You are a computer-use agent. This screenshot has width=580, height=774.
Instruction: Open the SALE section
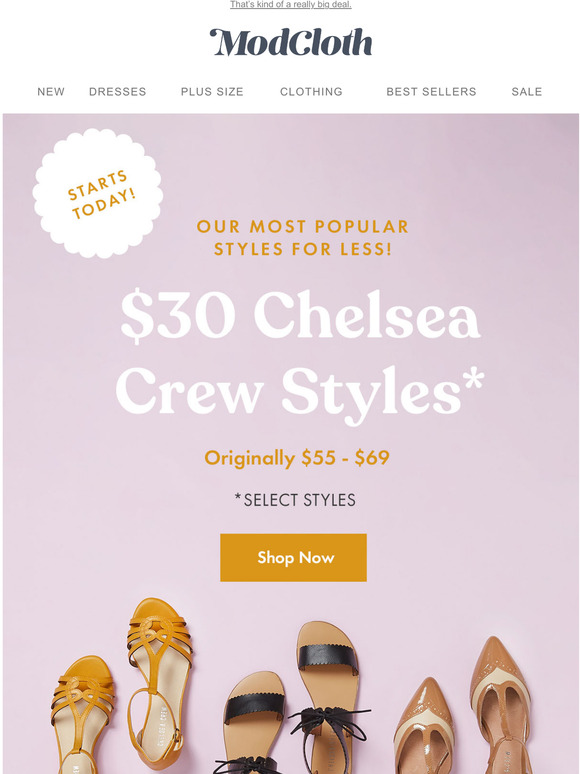(x=527, y=92)
